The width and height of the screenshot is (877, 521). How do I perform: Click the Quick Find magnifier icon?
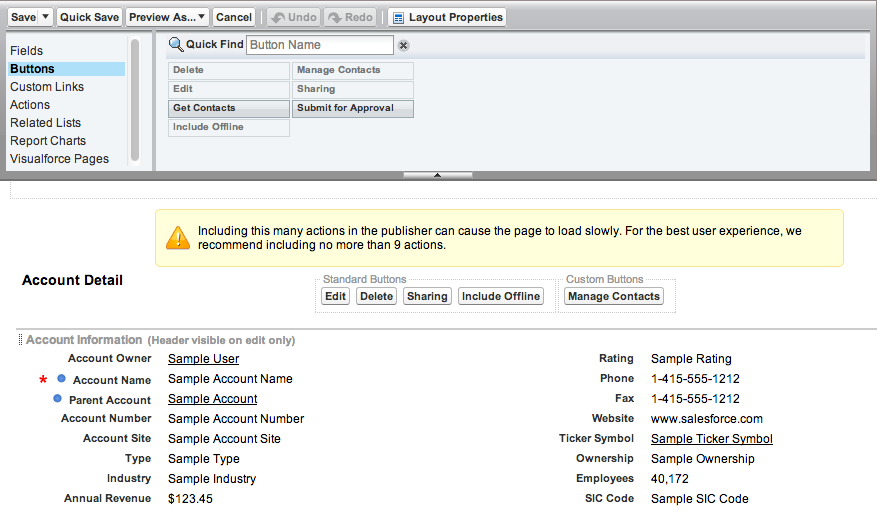tap(176, 44)
